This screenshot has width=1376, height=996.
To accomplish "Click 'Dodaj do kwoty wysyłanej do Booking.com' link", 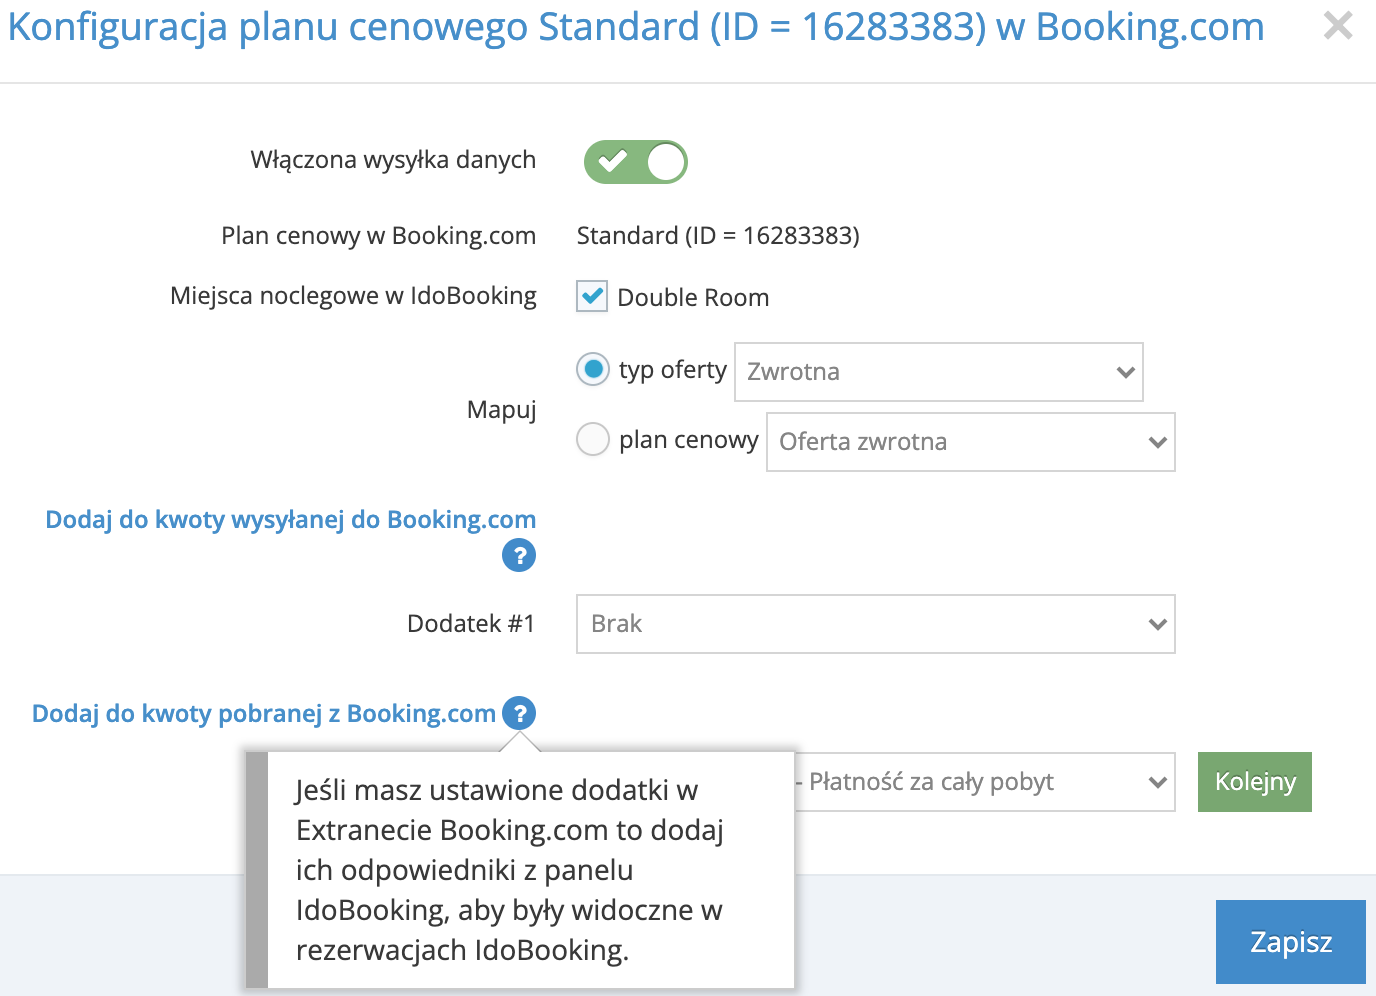I will [291, 520].
